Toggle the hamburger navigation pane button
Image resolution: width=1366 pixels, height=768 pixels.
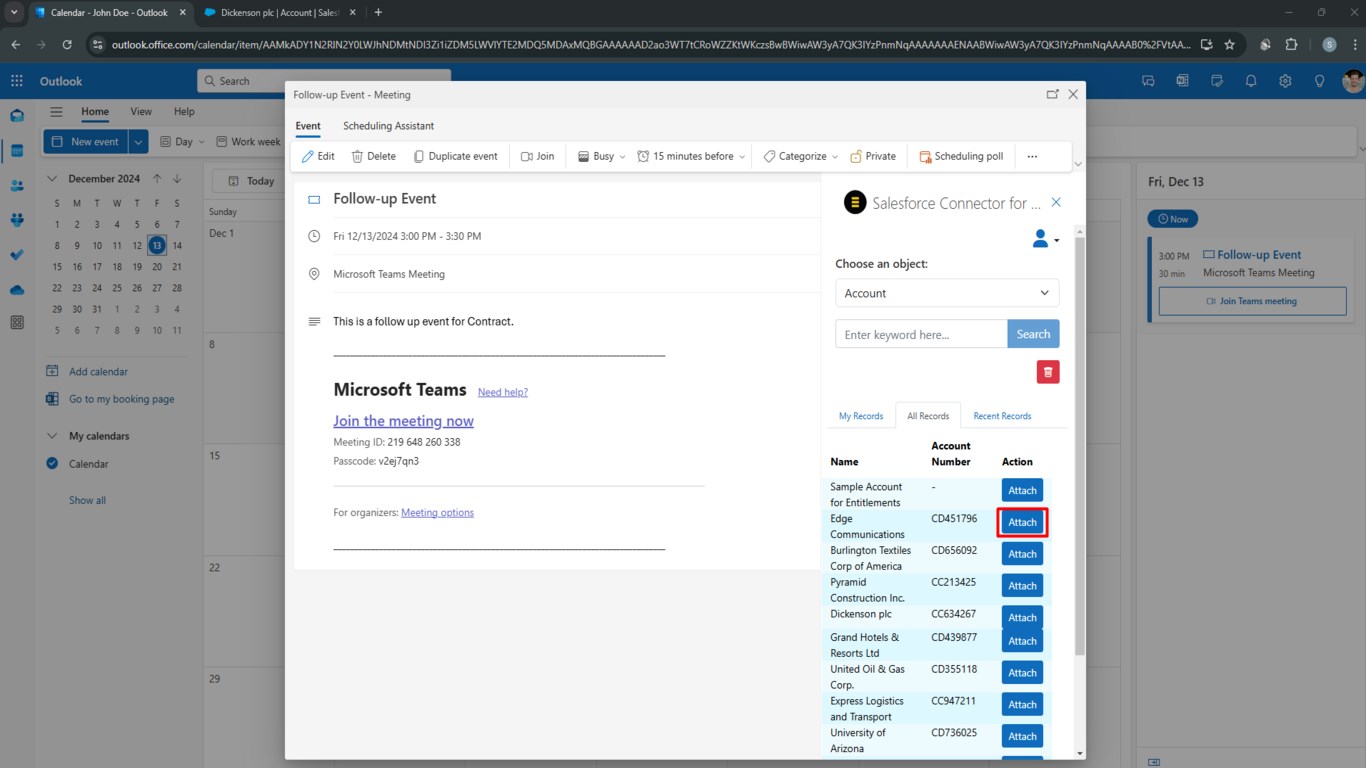click(x=57, y=112)
